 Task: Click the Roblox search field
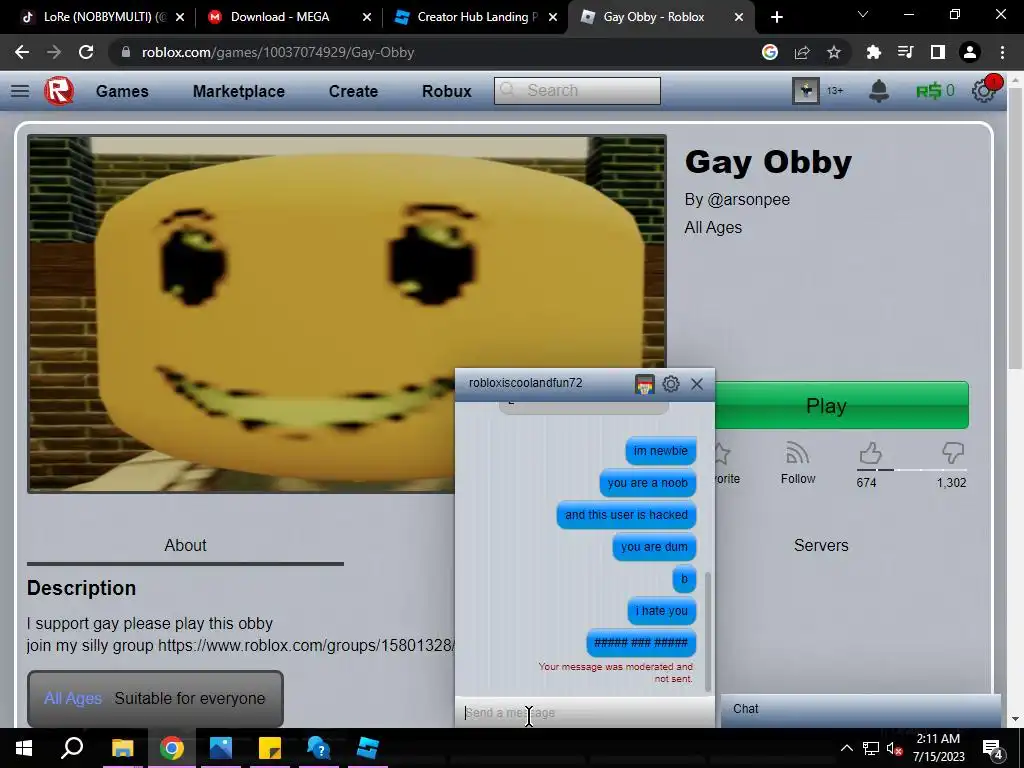[577, 91]
